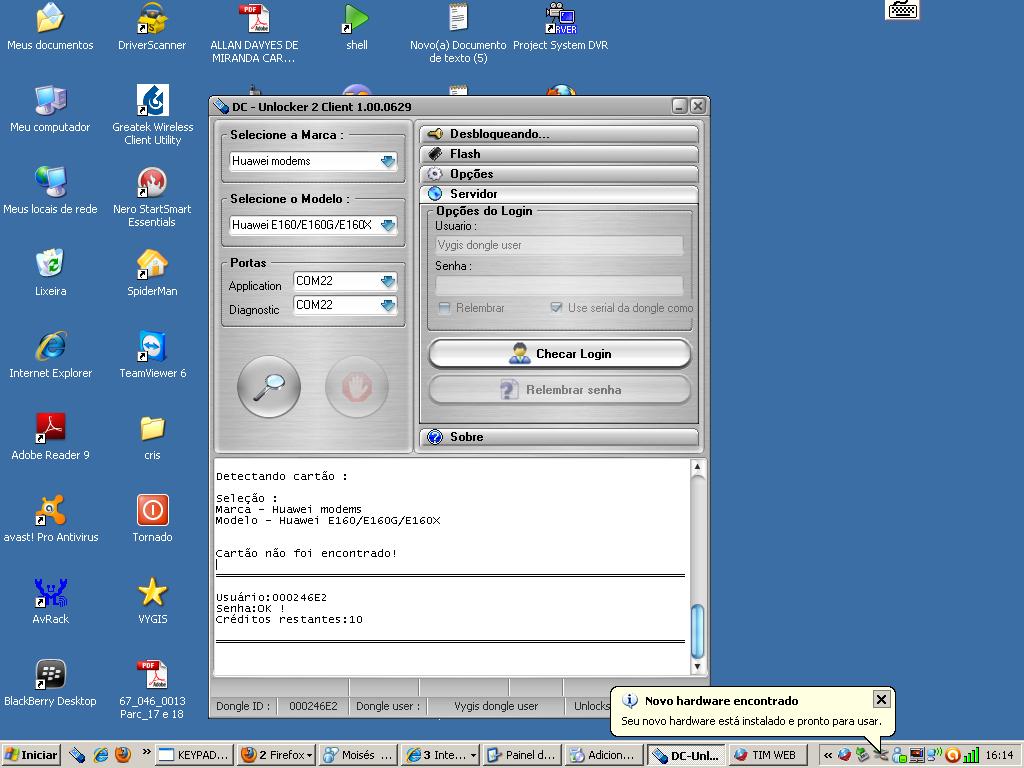Image resolution: width=1024 pixels, height=768 pixels.
Task: Open the Tornado desktop icon
Action: (x=152, y=511)
